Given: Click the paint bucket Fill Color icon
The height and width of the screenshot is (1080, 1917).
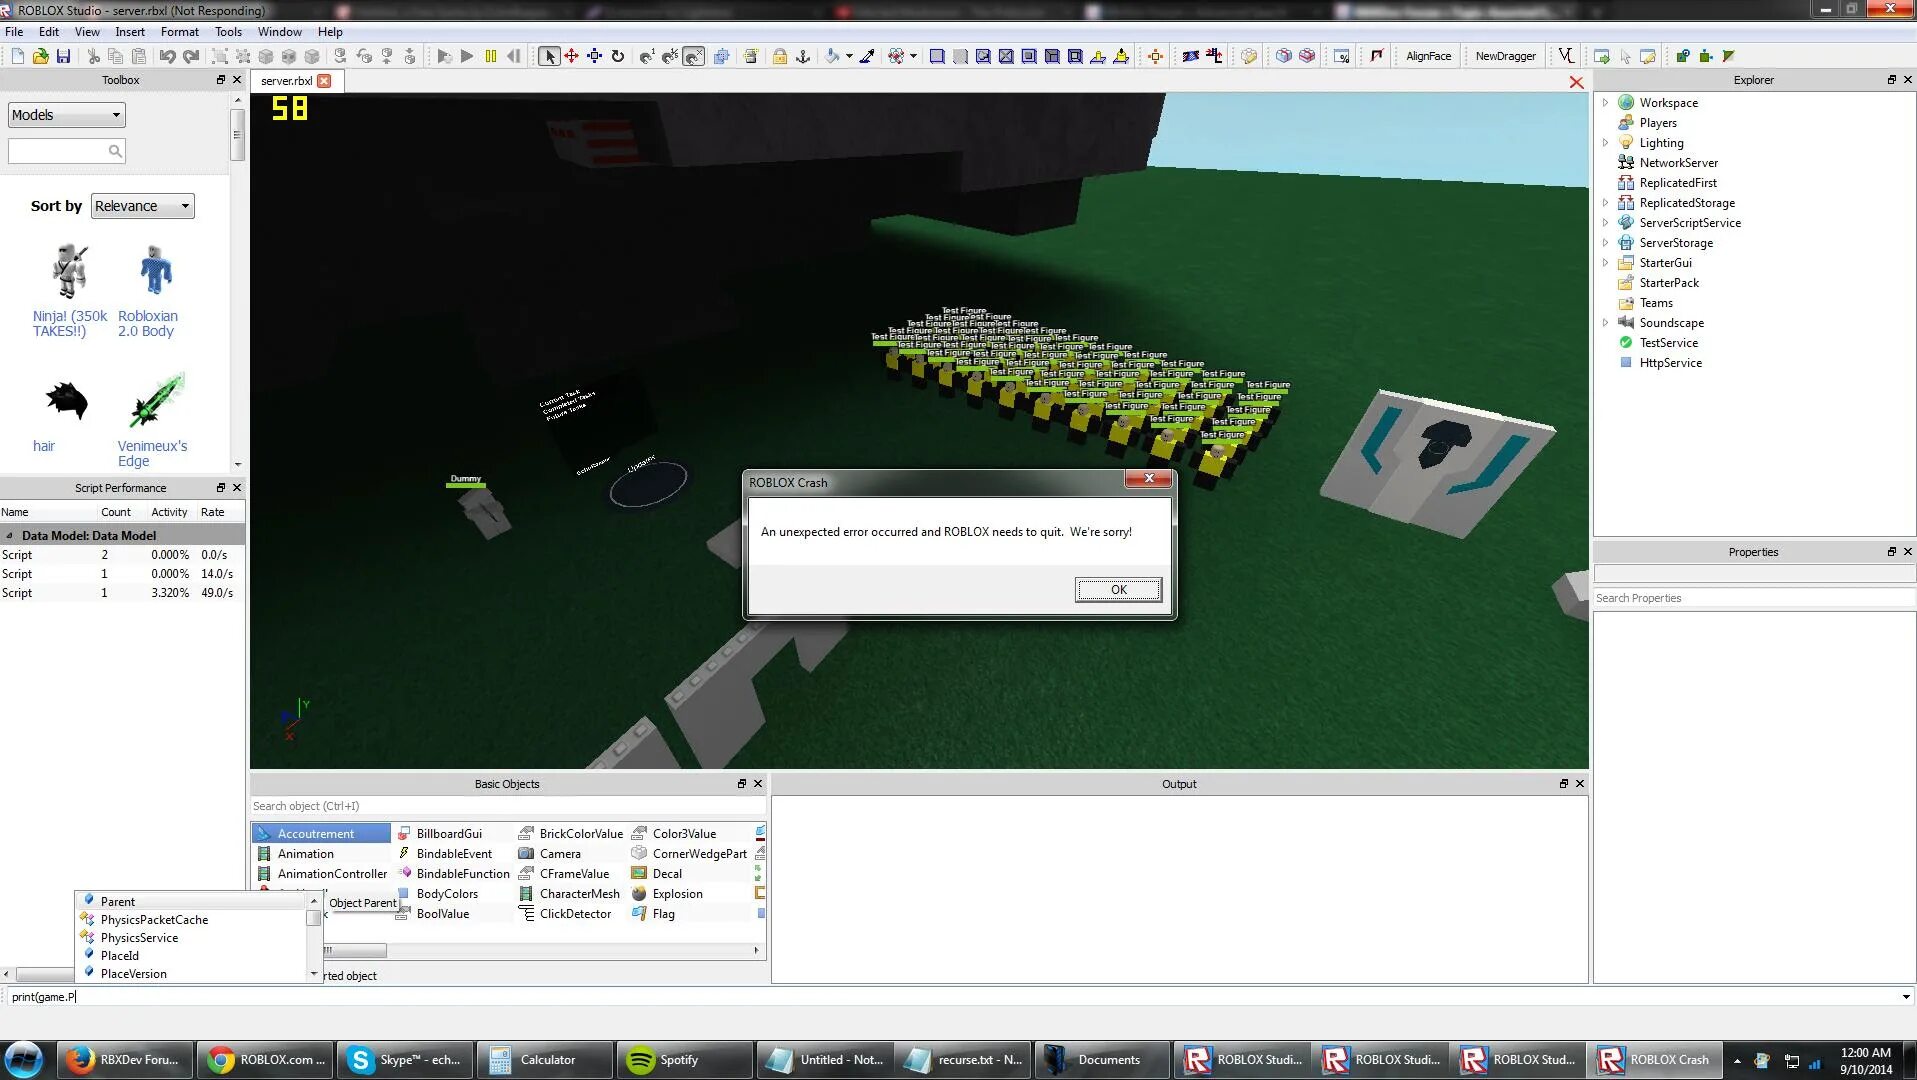Looking at the screenshot, I should (x=832, y=56).
